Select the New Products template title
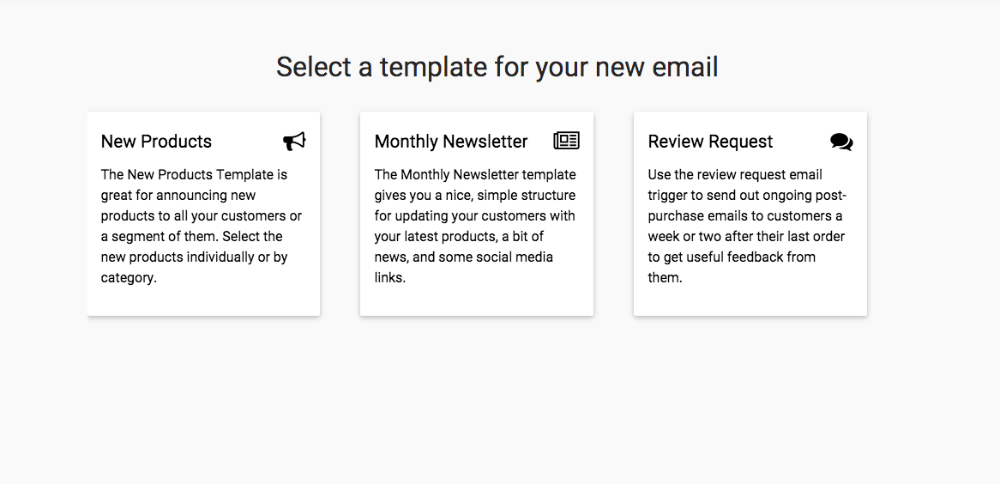Image resolution: width=1000 pixels, height=484 pixels. 156,142
